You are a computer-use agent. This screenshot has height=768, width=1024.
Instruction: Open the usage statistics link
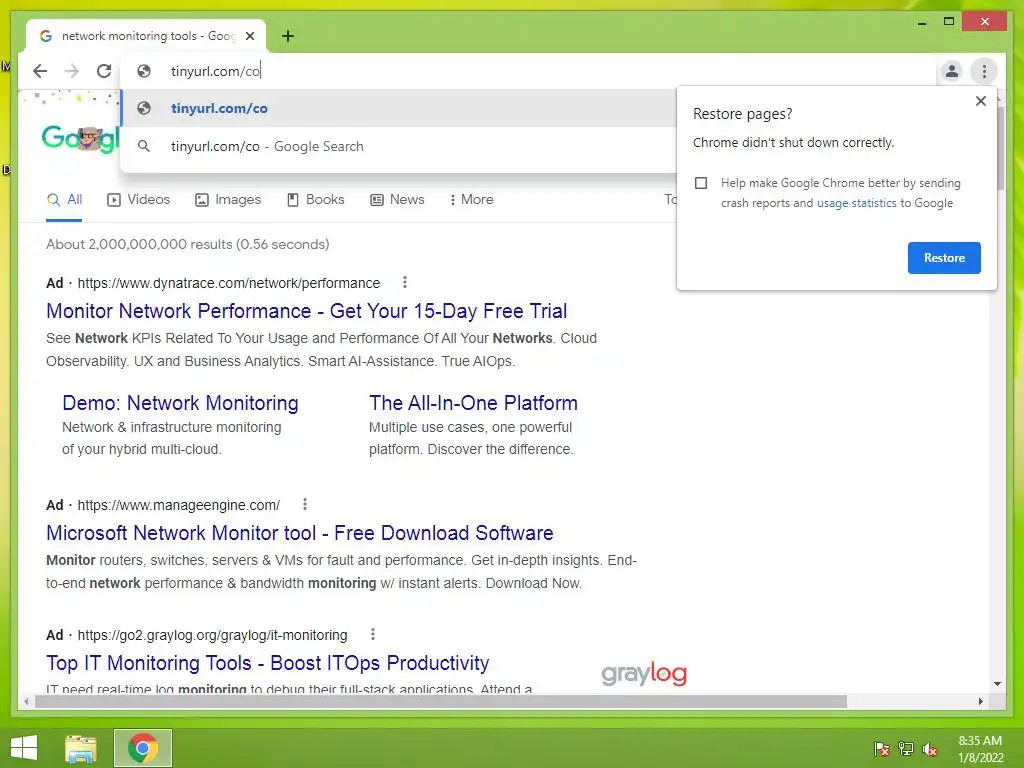[x=856, y=203]
